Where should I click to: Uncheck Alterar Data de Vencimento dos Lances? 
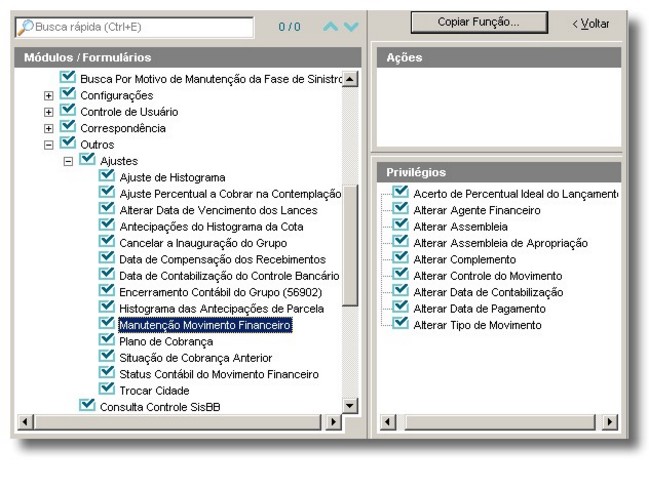pos(107,209)
